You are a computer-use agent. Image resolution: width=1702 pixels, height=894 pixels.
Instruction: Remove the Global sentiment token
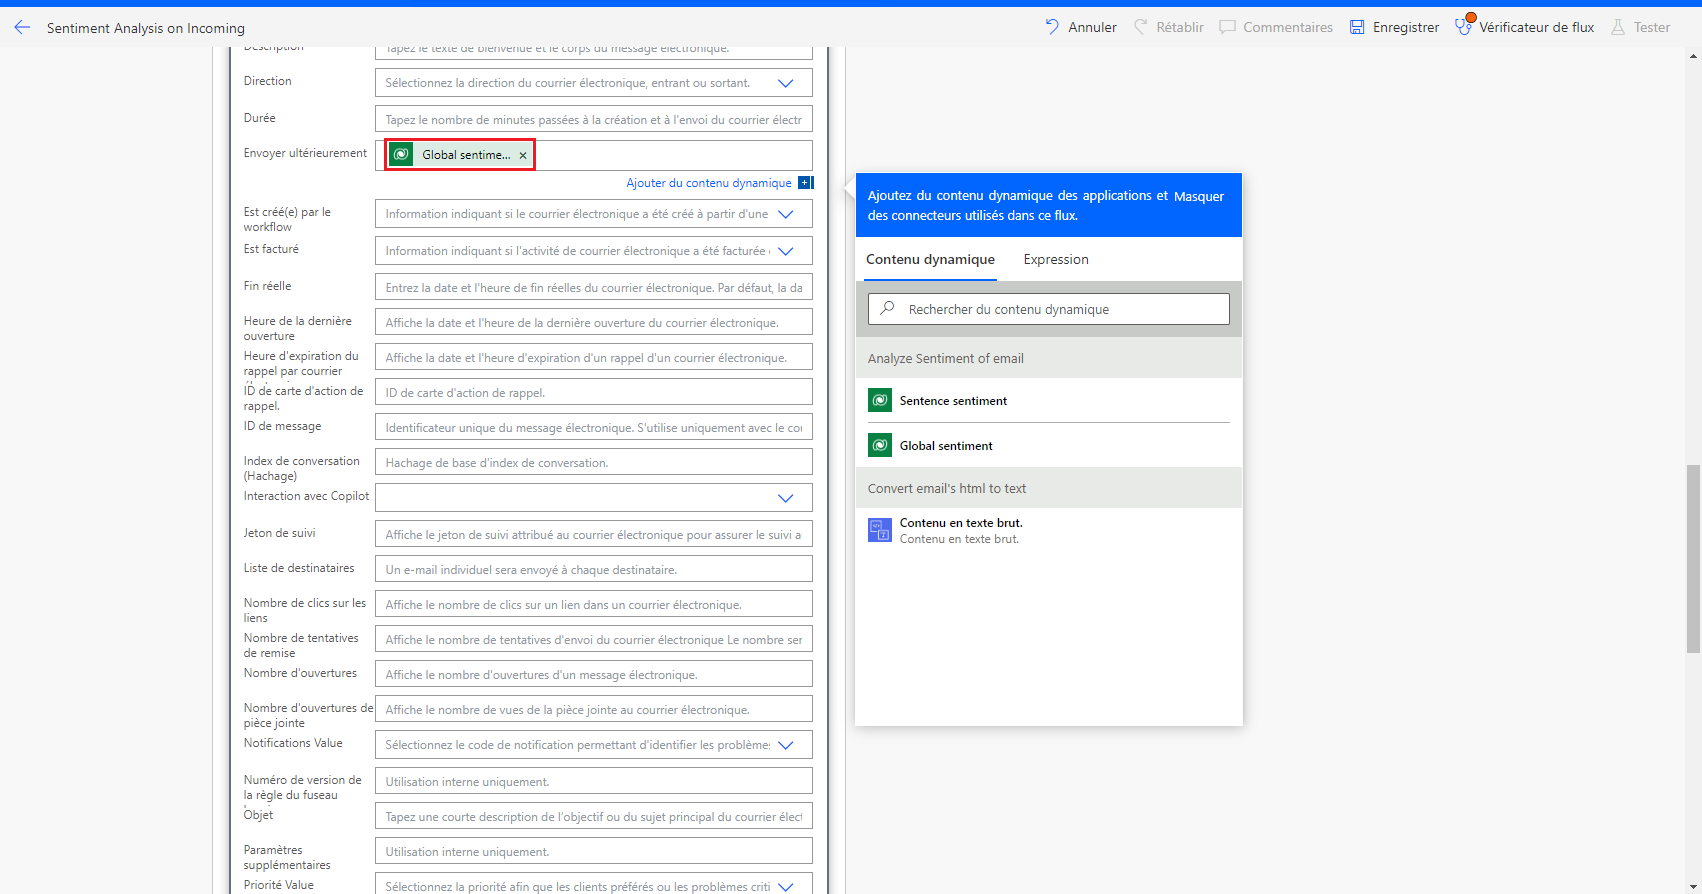(x=523, y=155)
